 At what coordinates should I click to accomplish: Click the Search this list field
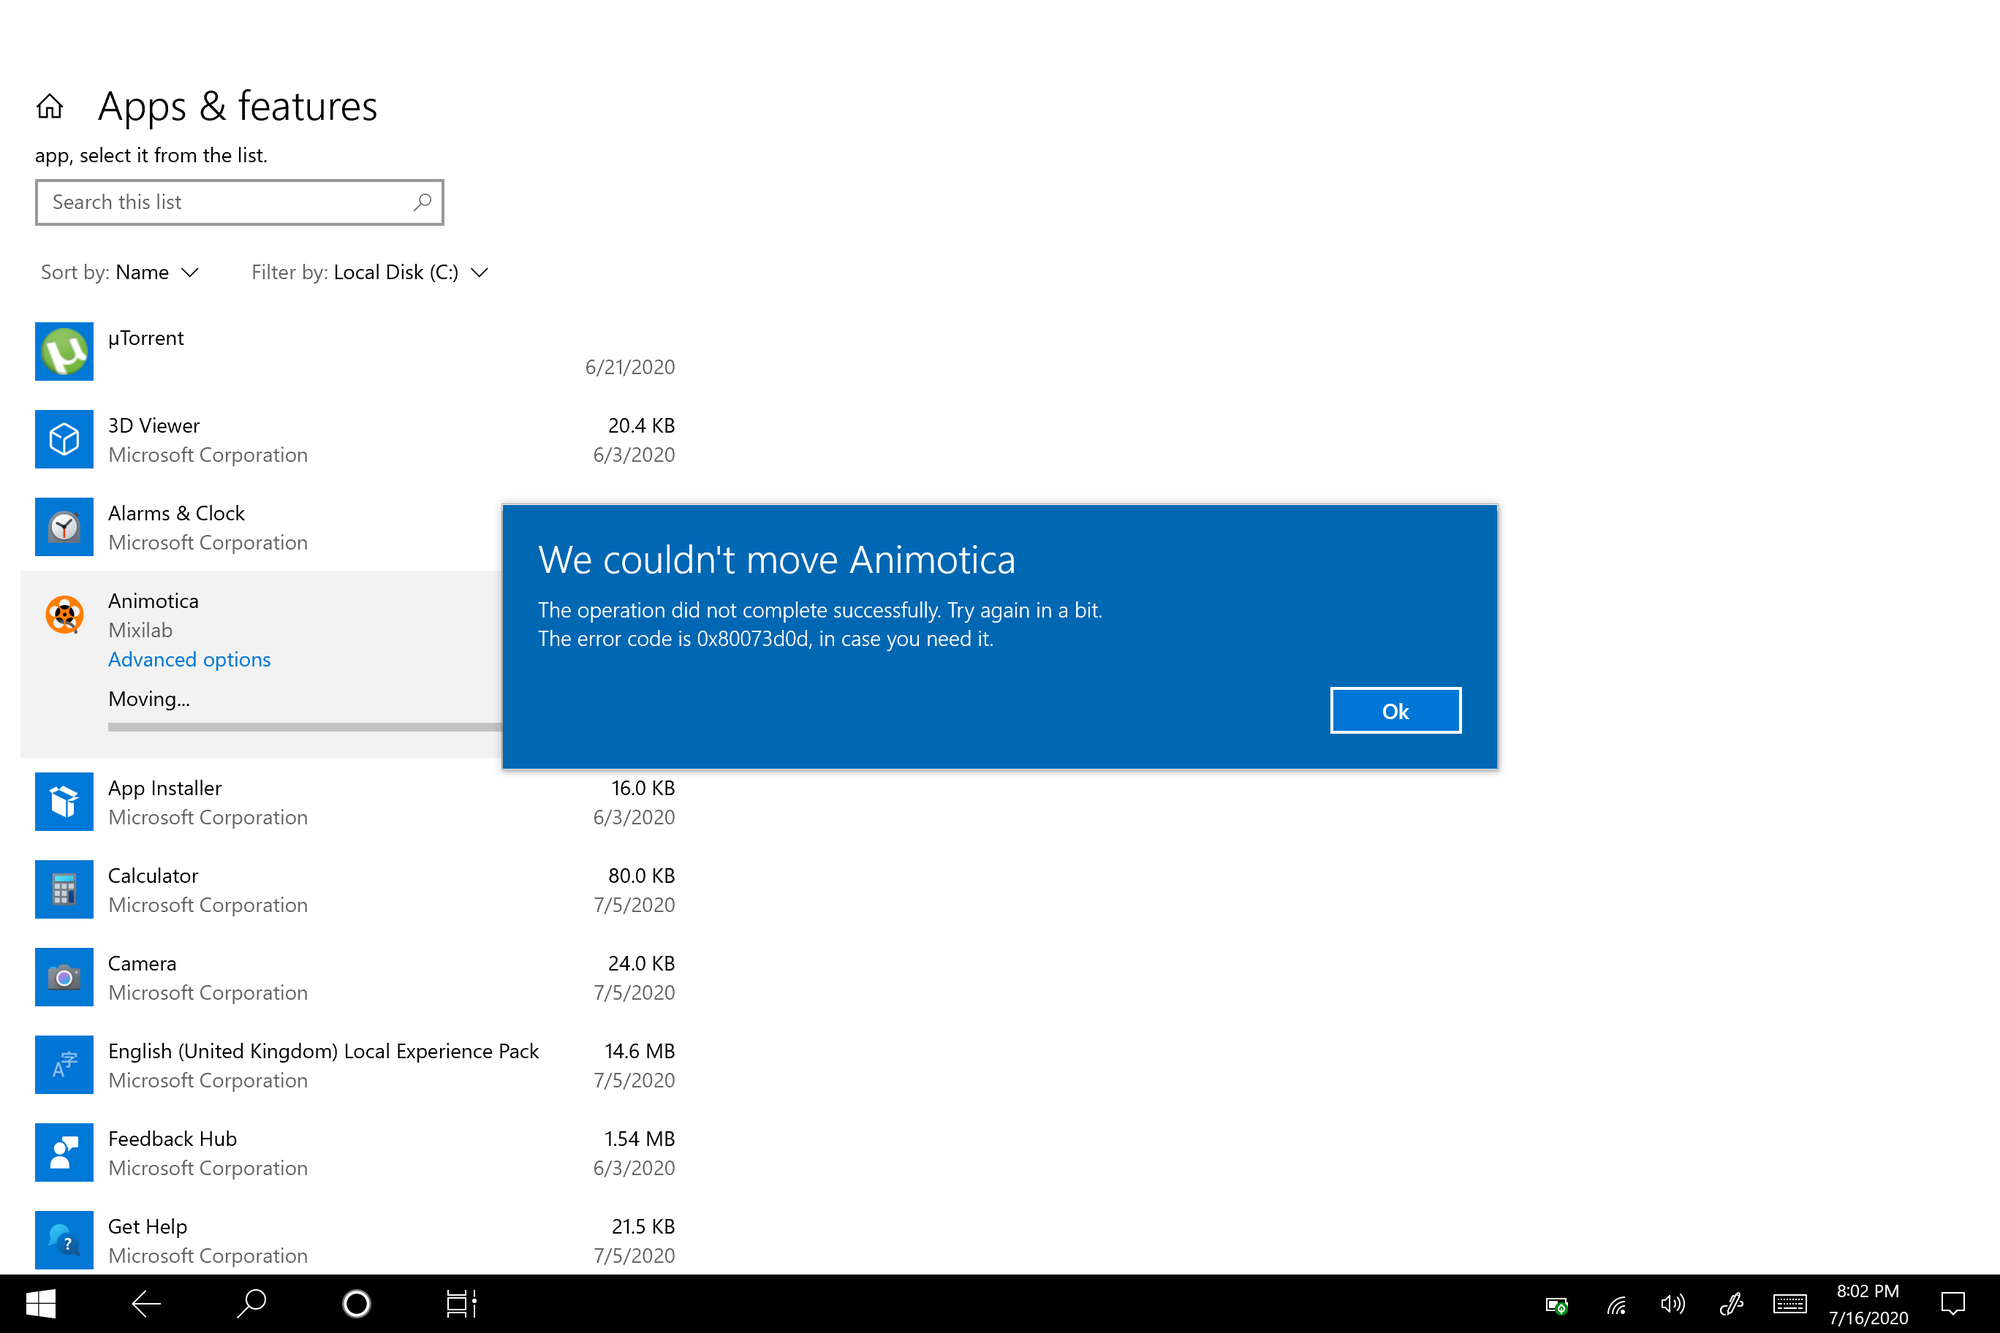click(240, 202)
